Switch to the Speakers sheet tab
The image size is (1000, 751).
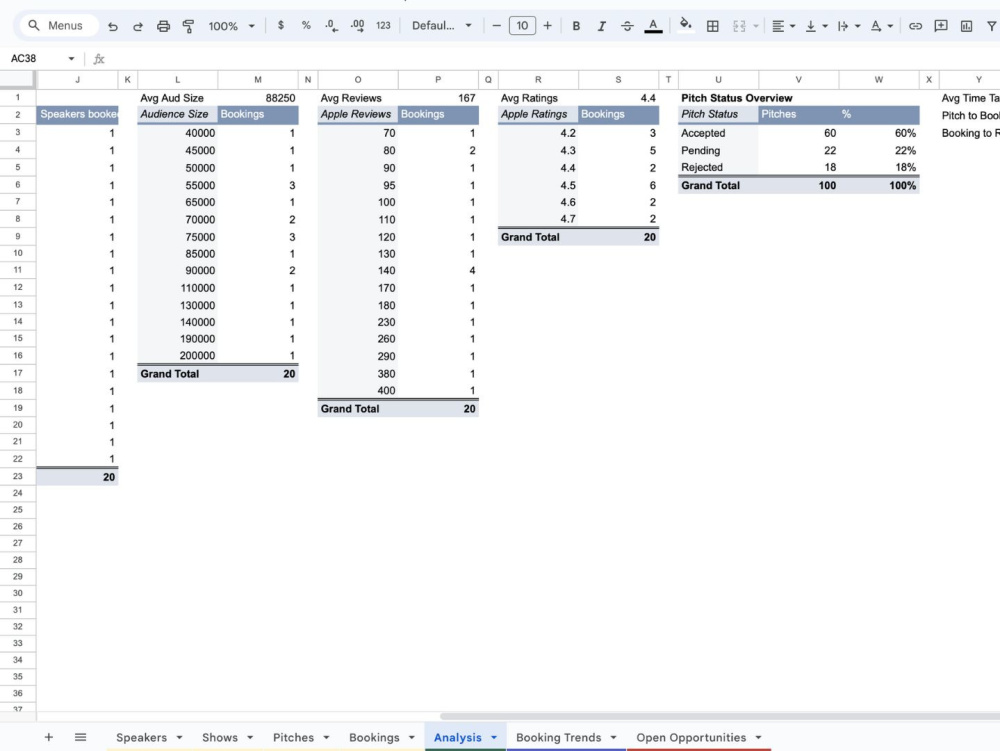[x=142, y=737]
